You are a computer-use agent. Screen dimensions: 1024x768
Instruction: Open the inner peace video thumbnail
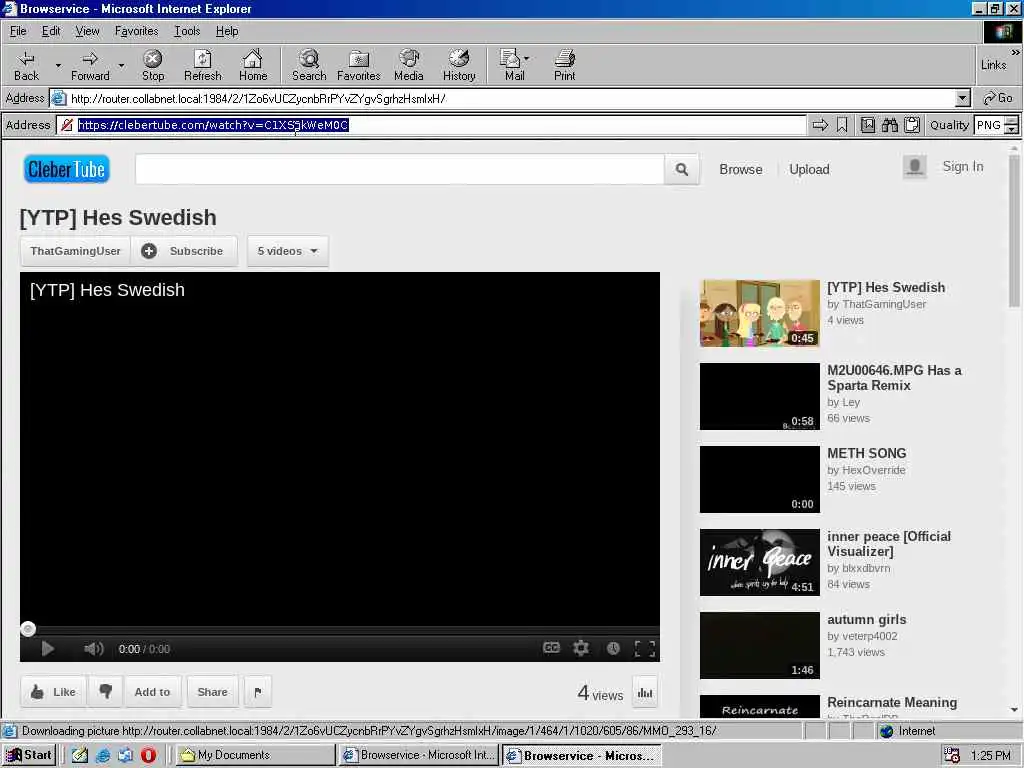pyautogui.click(x=760, y=562)
